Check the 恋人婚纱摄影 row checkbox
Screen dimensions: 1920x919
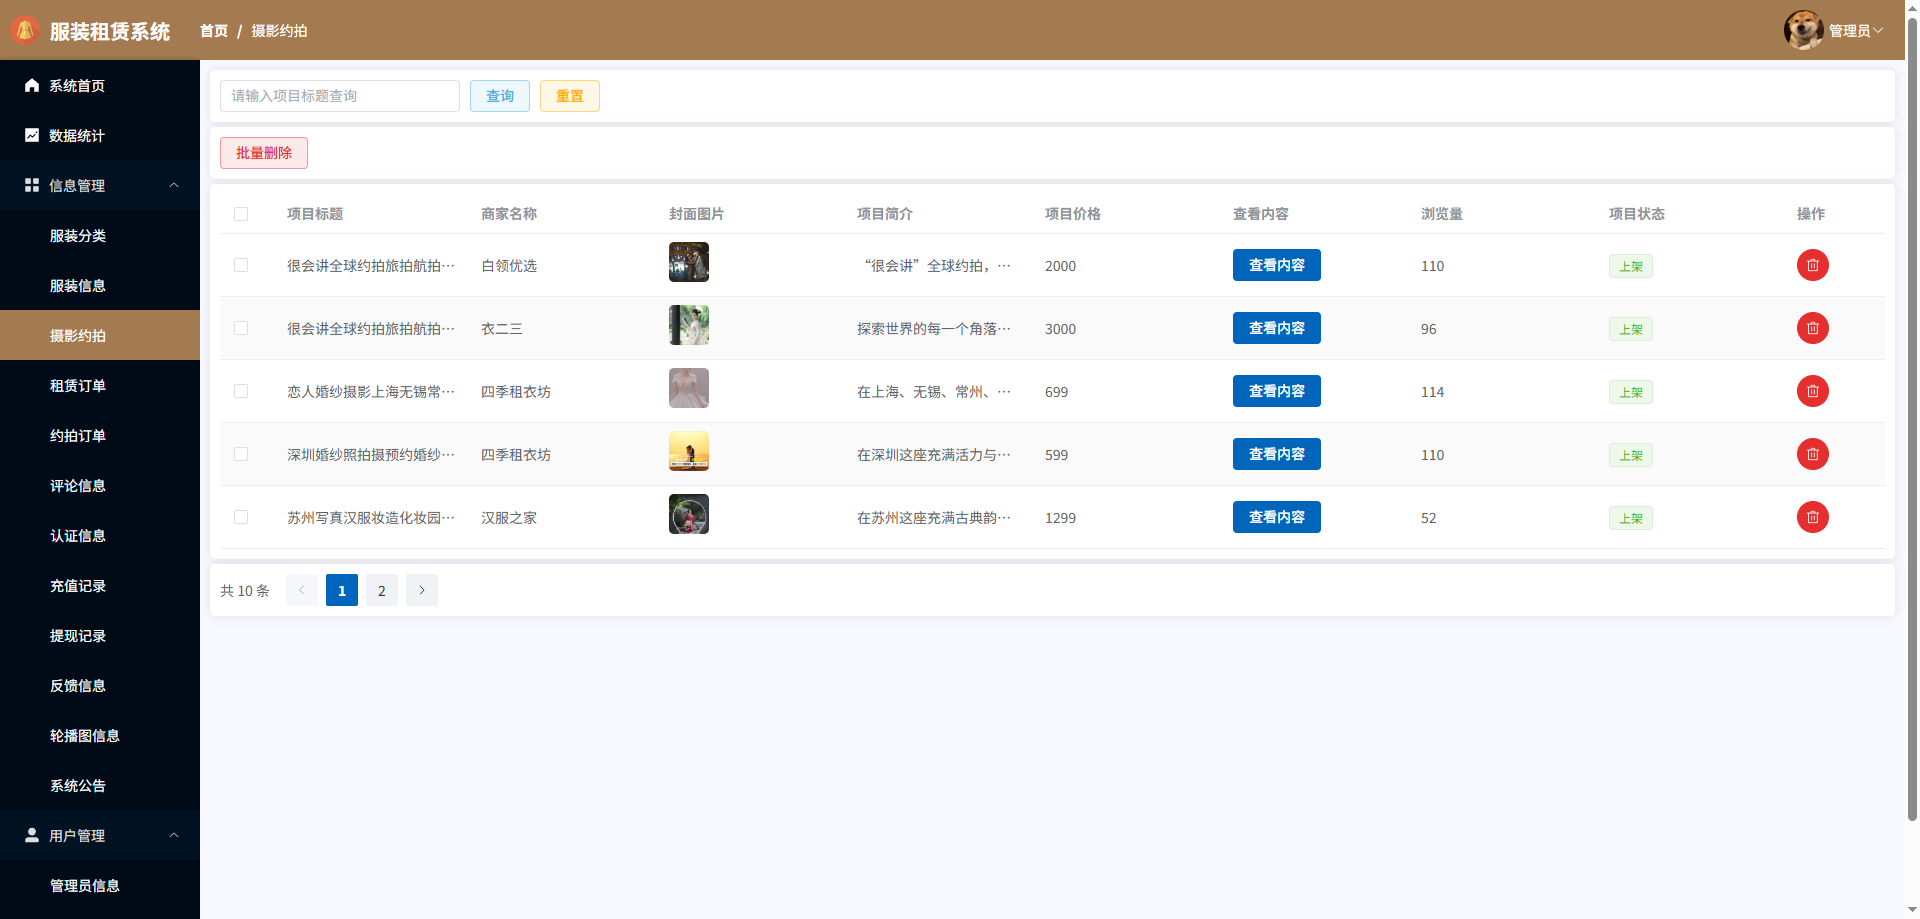(x=241, y=391)
